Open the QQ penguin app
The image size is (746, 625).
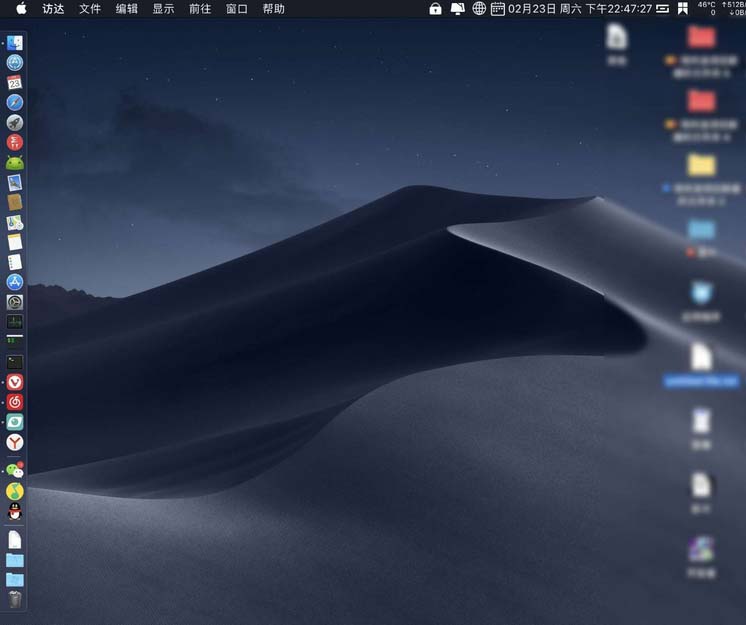[x=15, y=511]
